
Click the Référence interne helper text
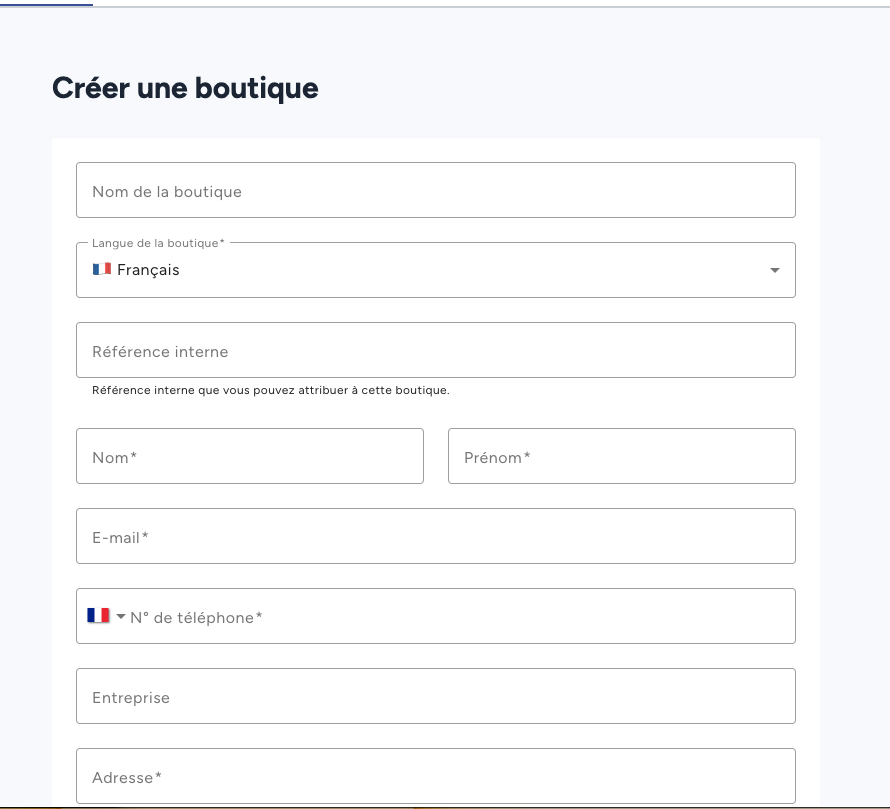click(270, 390)
